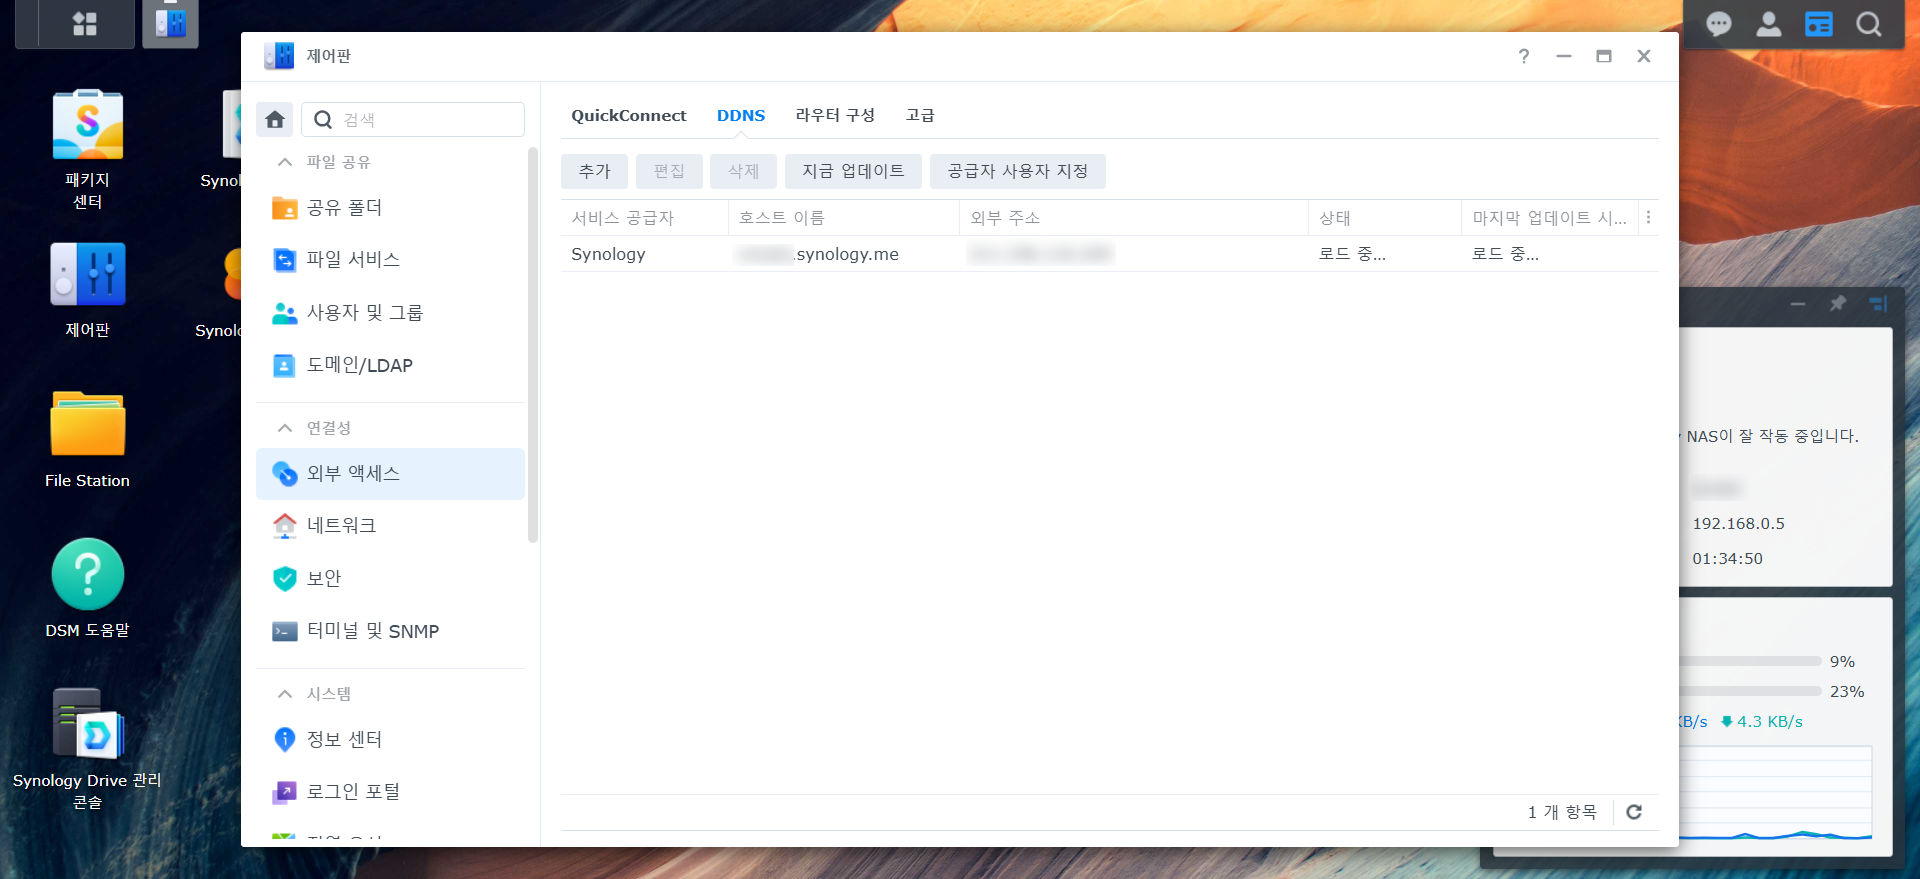
Task: Click the Control Panel home icon
Action: pos(275,120)
